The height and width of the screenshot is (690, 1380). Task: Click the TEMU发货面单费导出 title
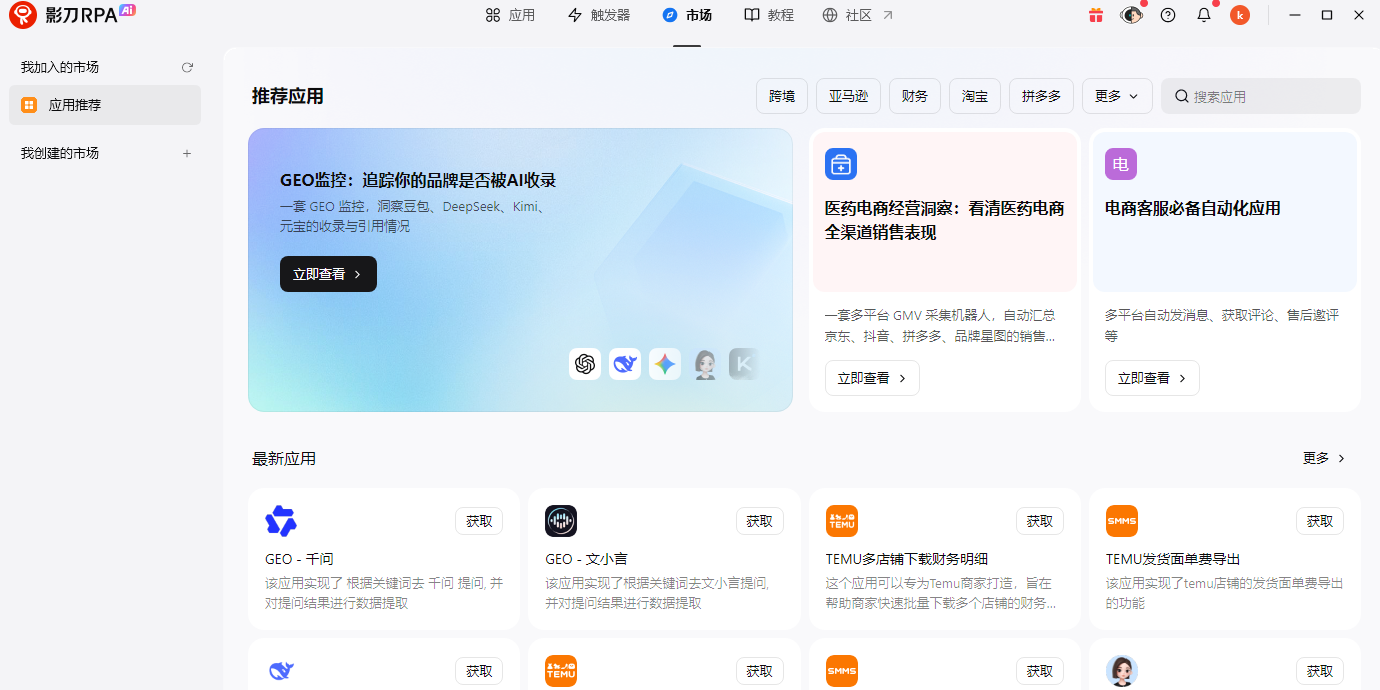1173,559
